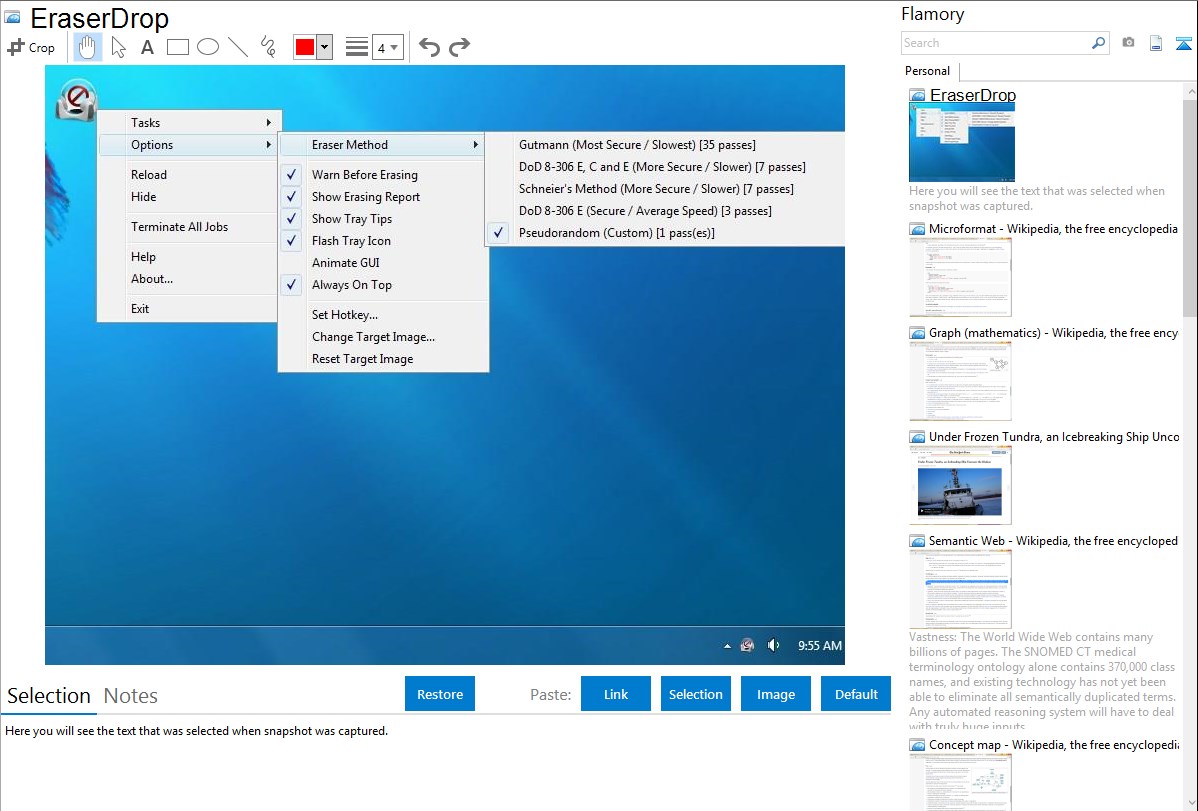Expand the Options submenu
This screenshot has width=1198, height=811.
[189, 144]
